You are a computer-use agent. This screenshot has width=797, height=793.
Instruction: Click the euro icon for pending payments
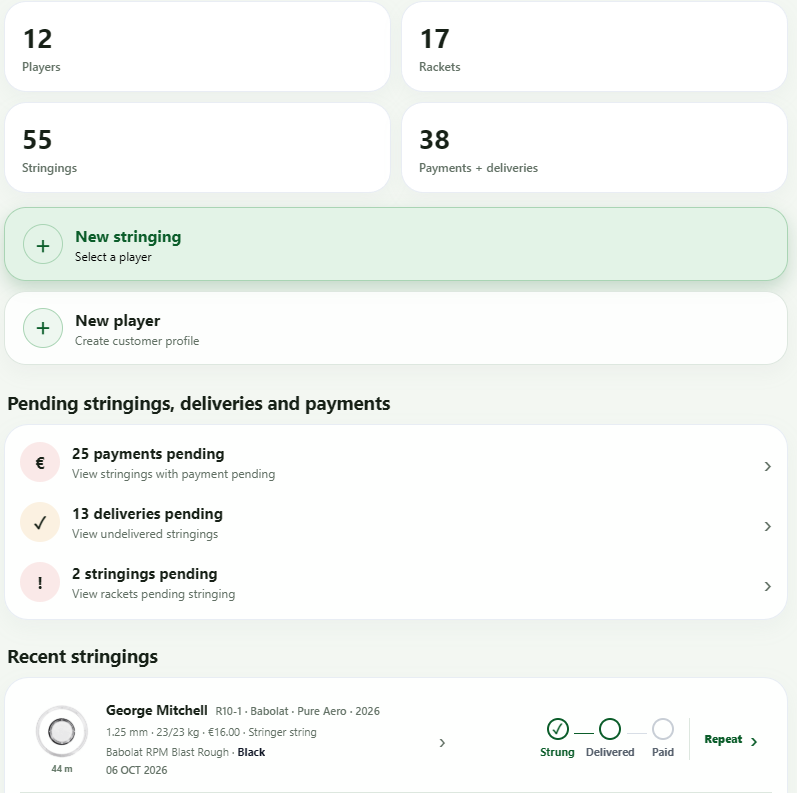[40, 463]
